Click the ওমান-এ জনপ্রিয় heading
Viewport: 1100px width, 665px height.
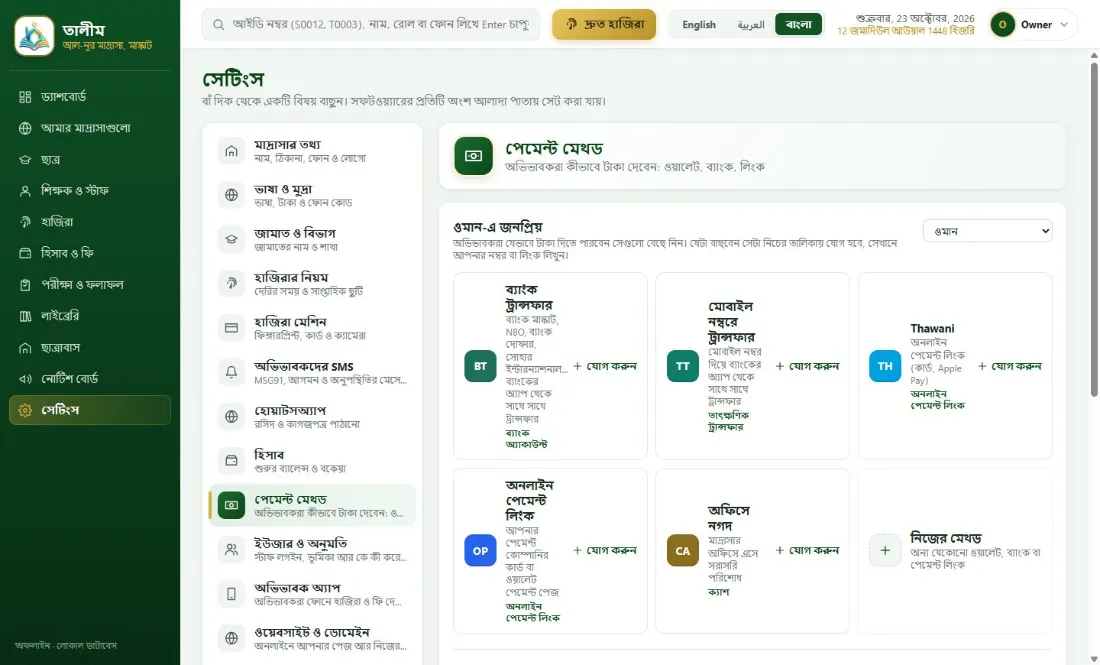(x=498, y=227)
